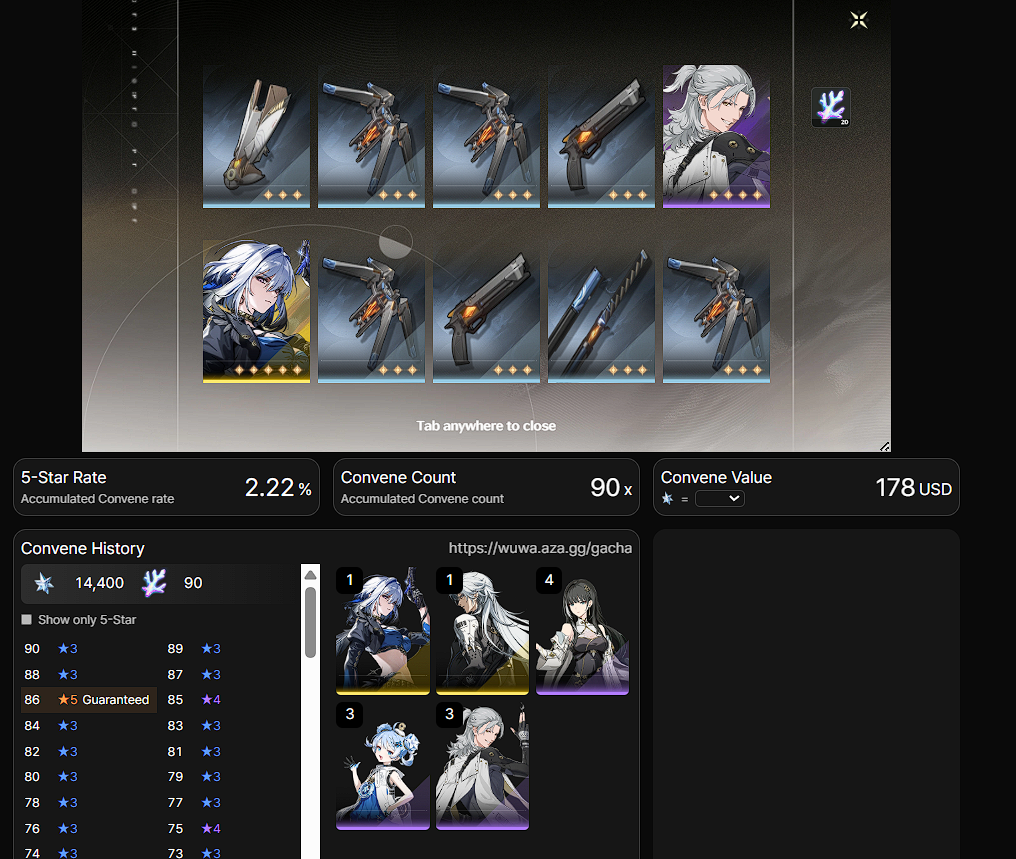Screen dimensions: 1016x859
Task: Click the blue-haired gunner 5-star portrait in history
Action: pos(382,630)
